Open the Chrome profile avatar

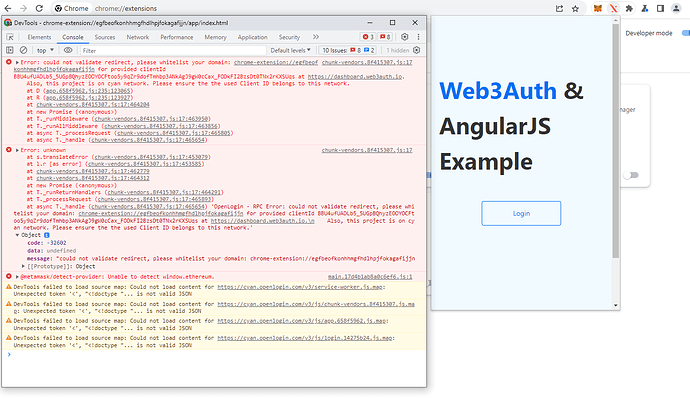coord(676,8)
